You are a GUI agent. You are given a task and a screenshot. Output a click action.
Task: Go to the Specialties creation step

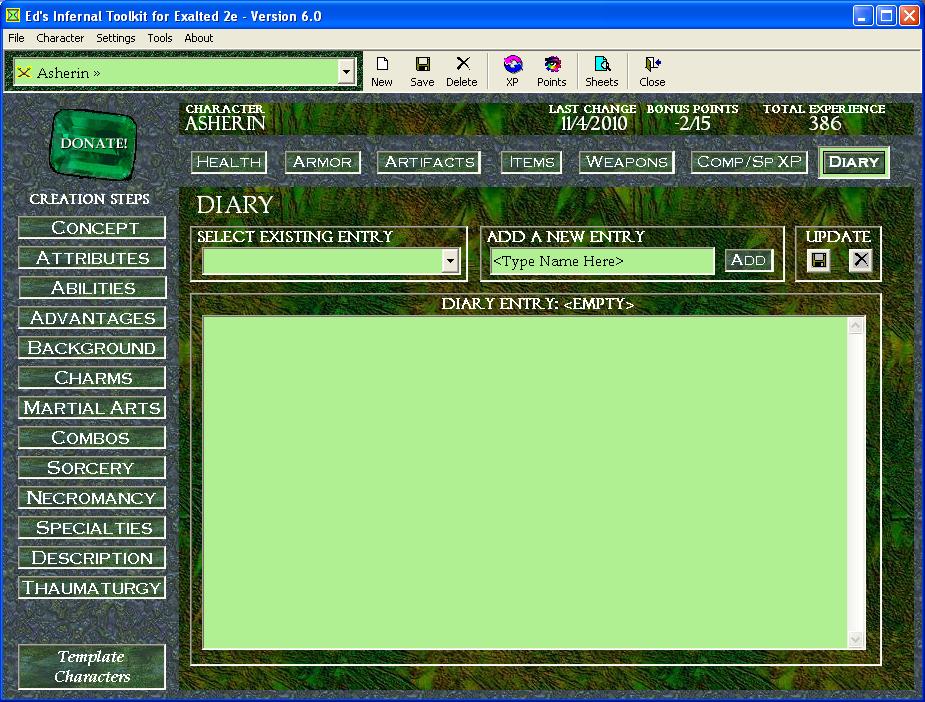click(x=92, y=528)
